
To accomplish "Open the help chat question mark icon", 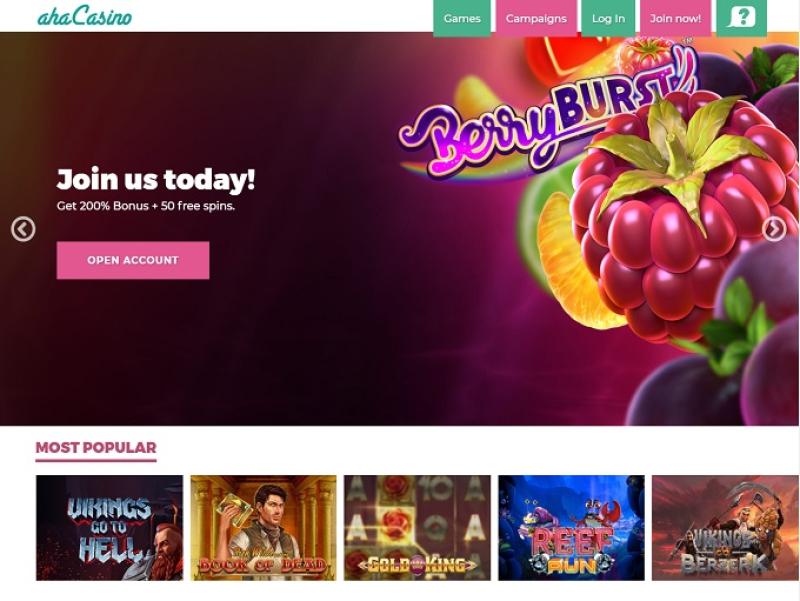I will point(741,18).
